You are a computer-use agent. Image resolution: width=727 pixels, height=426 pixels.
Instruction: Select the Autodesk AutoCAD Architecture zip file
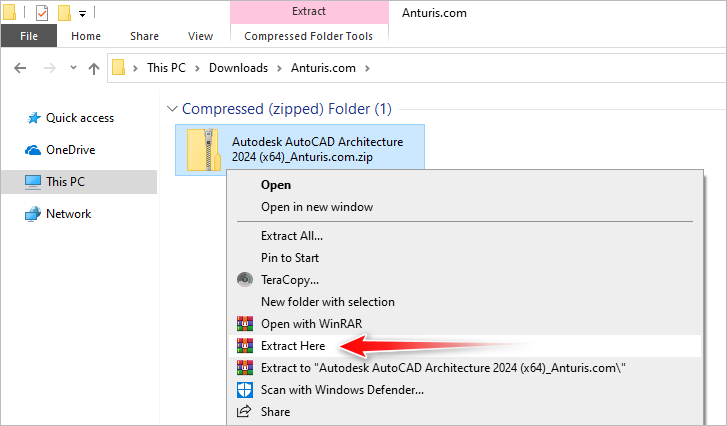tap(300, 149)
